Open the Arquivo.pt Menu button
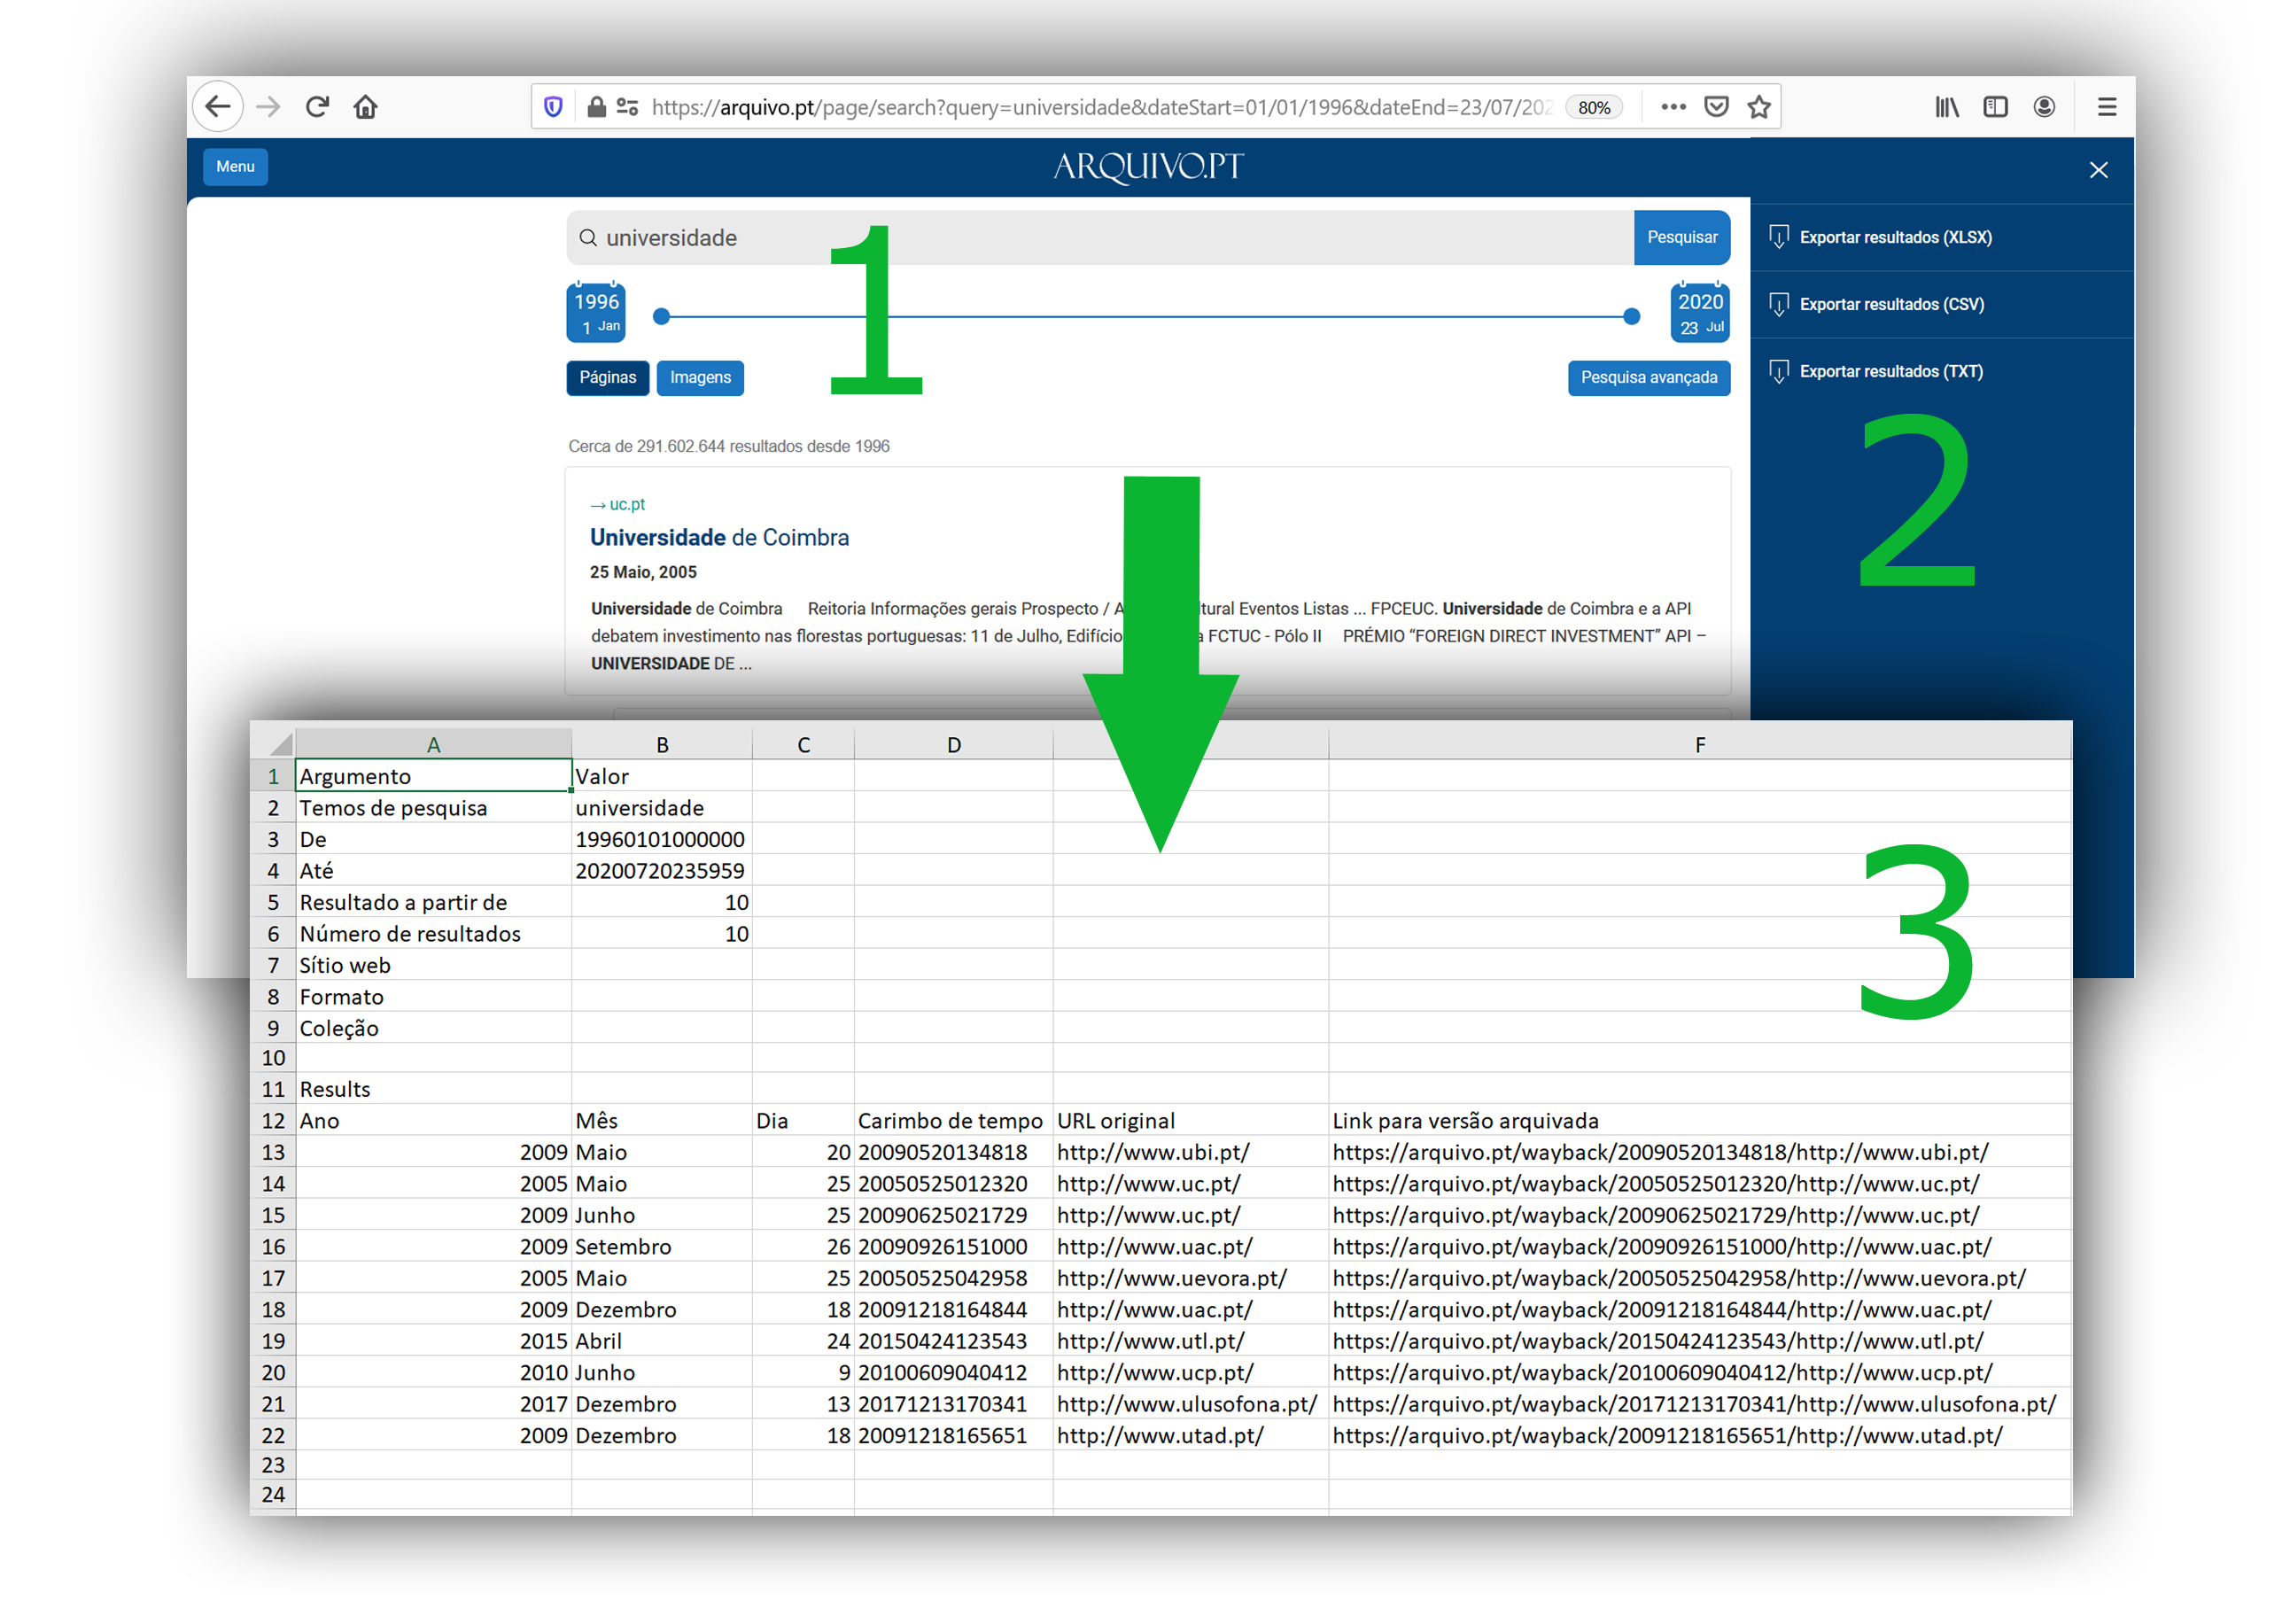 235,166
